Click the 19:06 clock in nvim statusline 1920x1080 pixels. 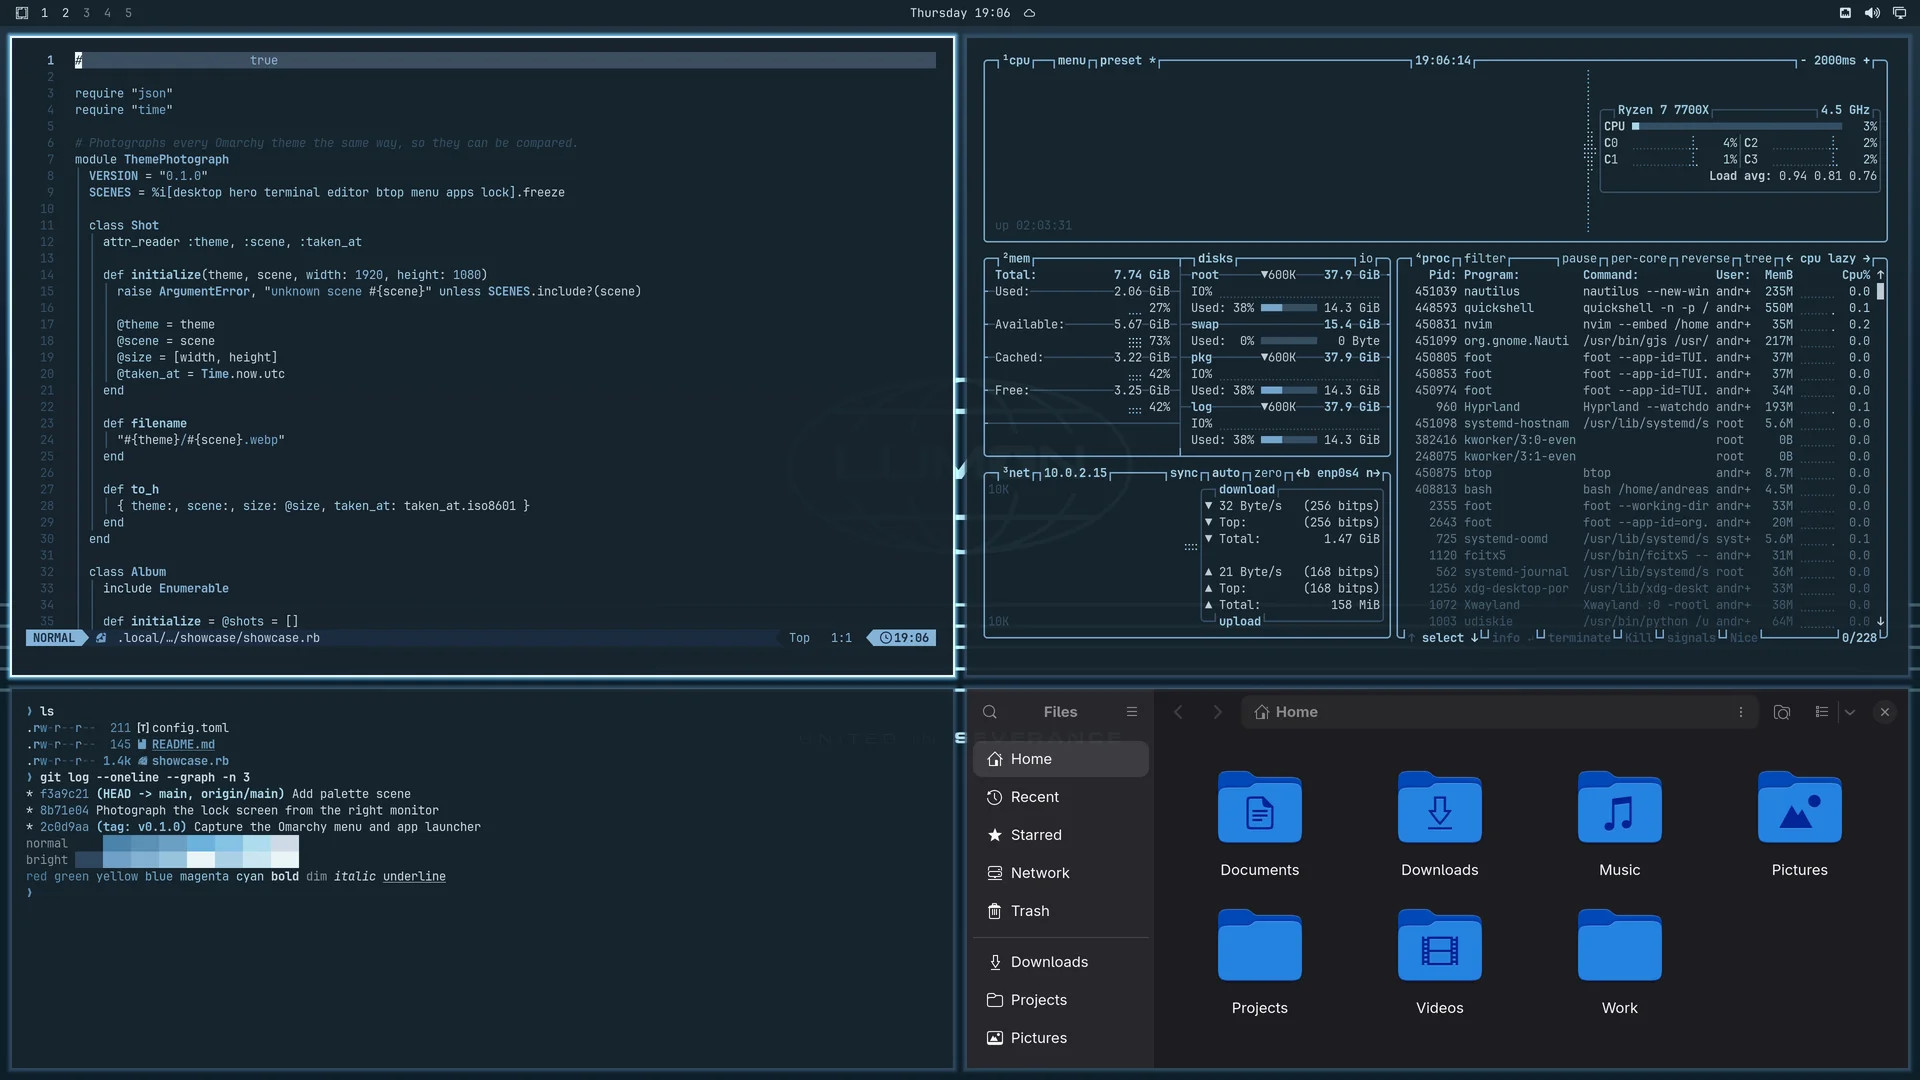(x=904, y=638)
